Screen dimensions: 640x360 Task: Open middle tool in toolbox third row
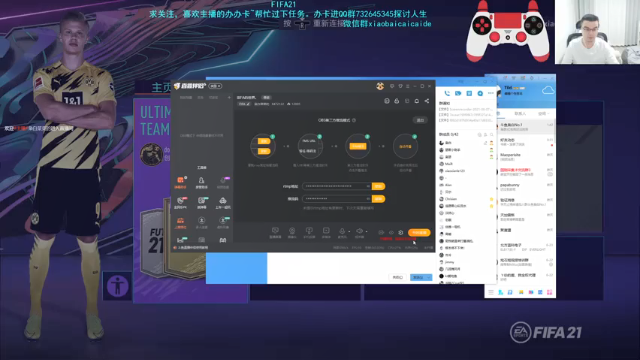(201, 222)
